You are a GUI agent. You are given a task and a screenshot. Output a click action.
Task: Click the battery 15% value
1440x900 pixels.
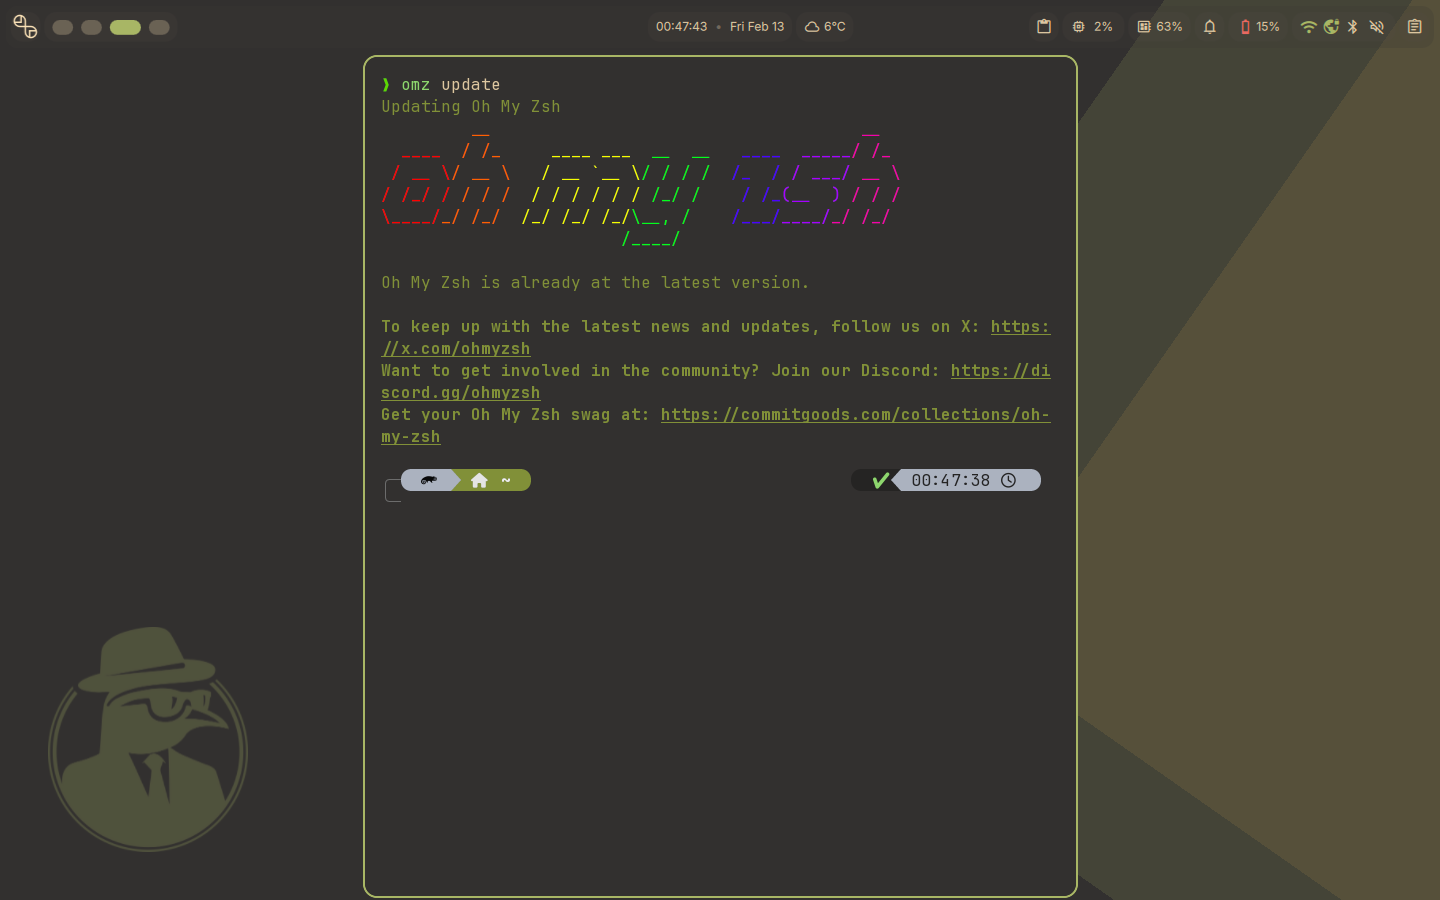point(1268,27)
